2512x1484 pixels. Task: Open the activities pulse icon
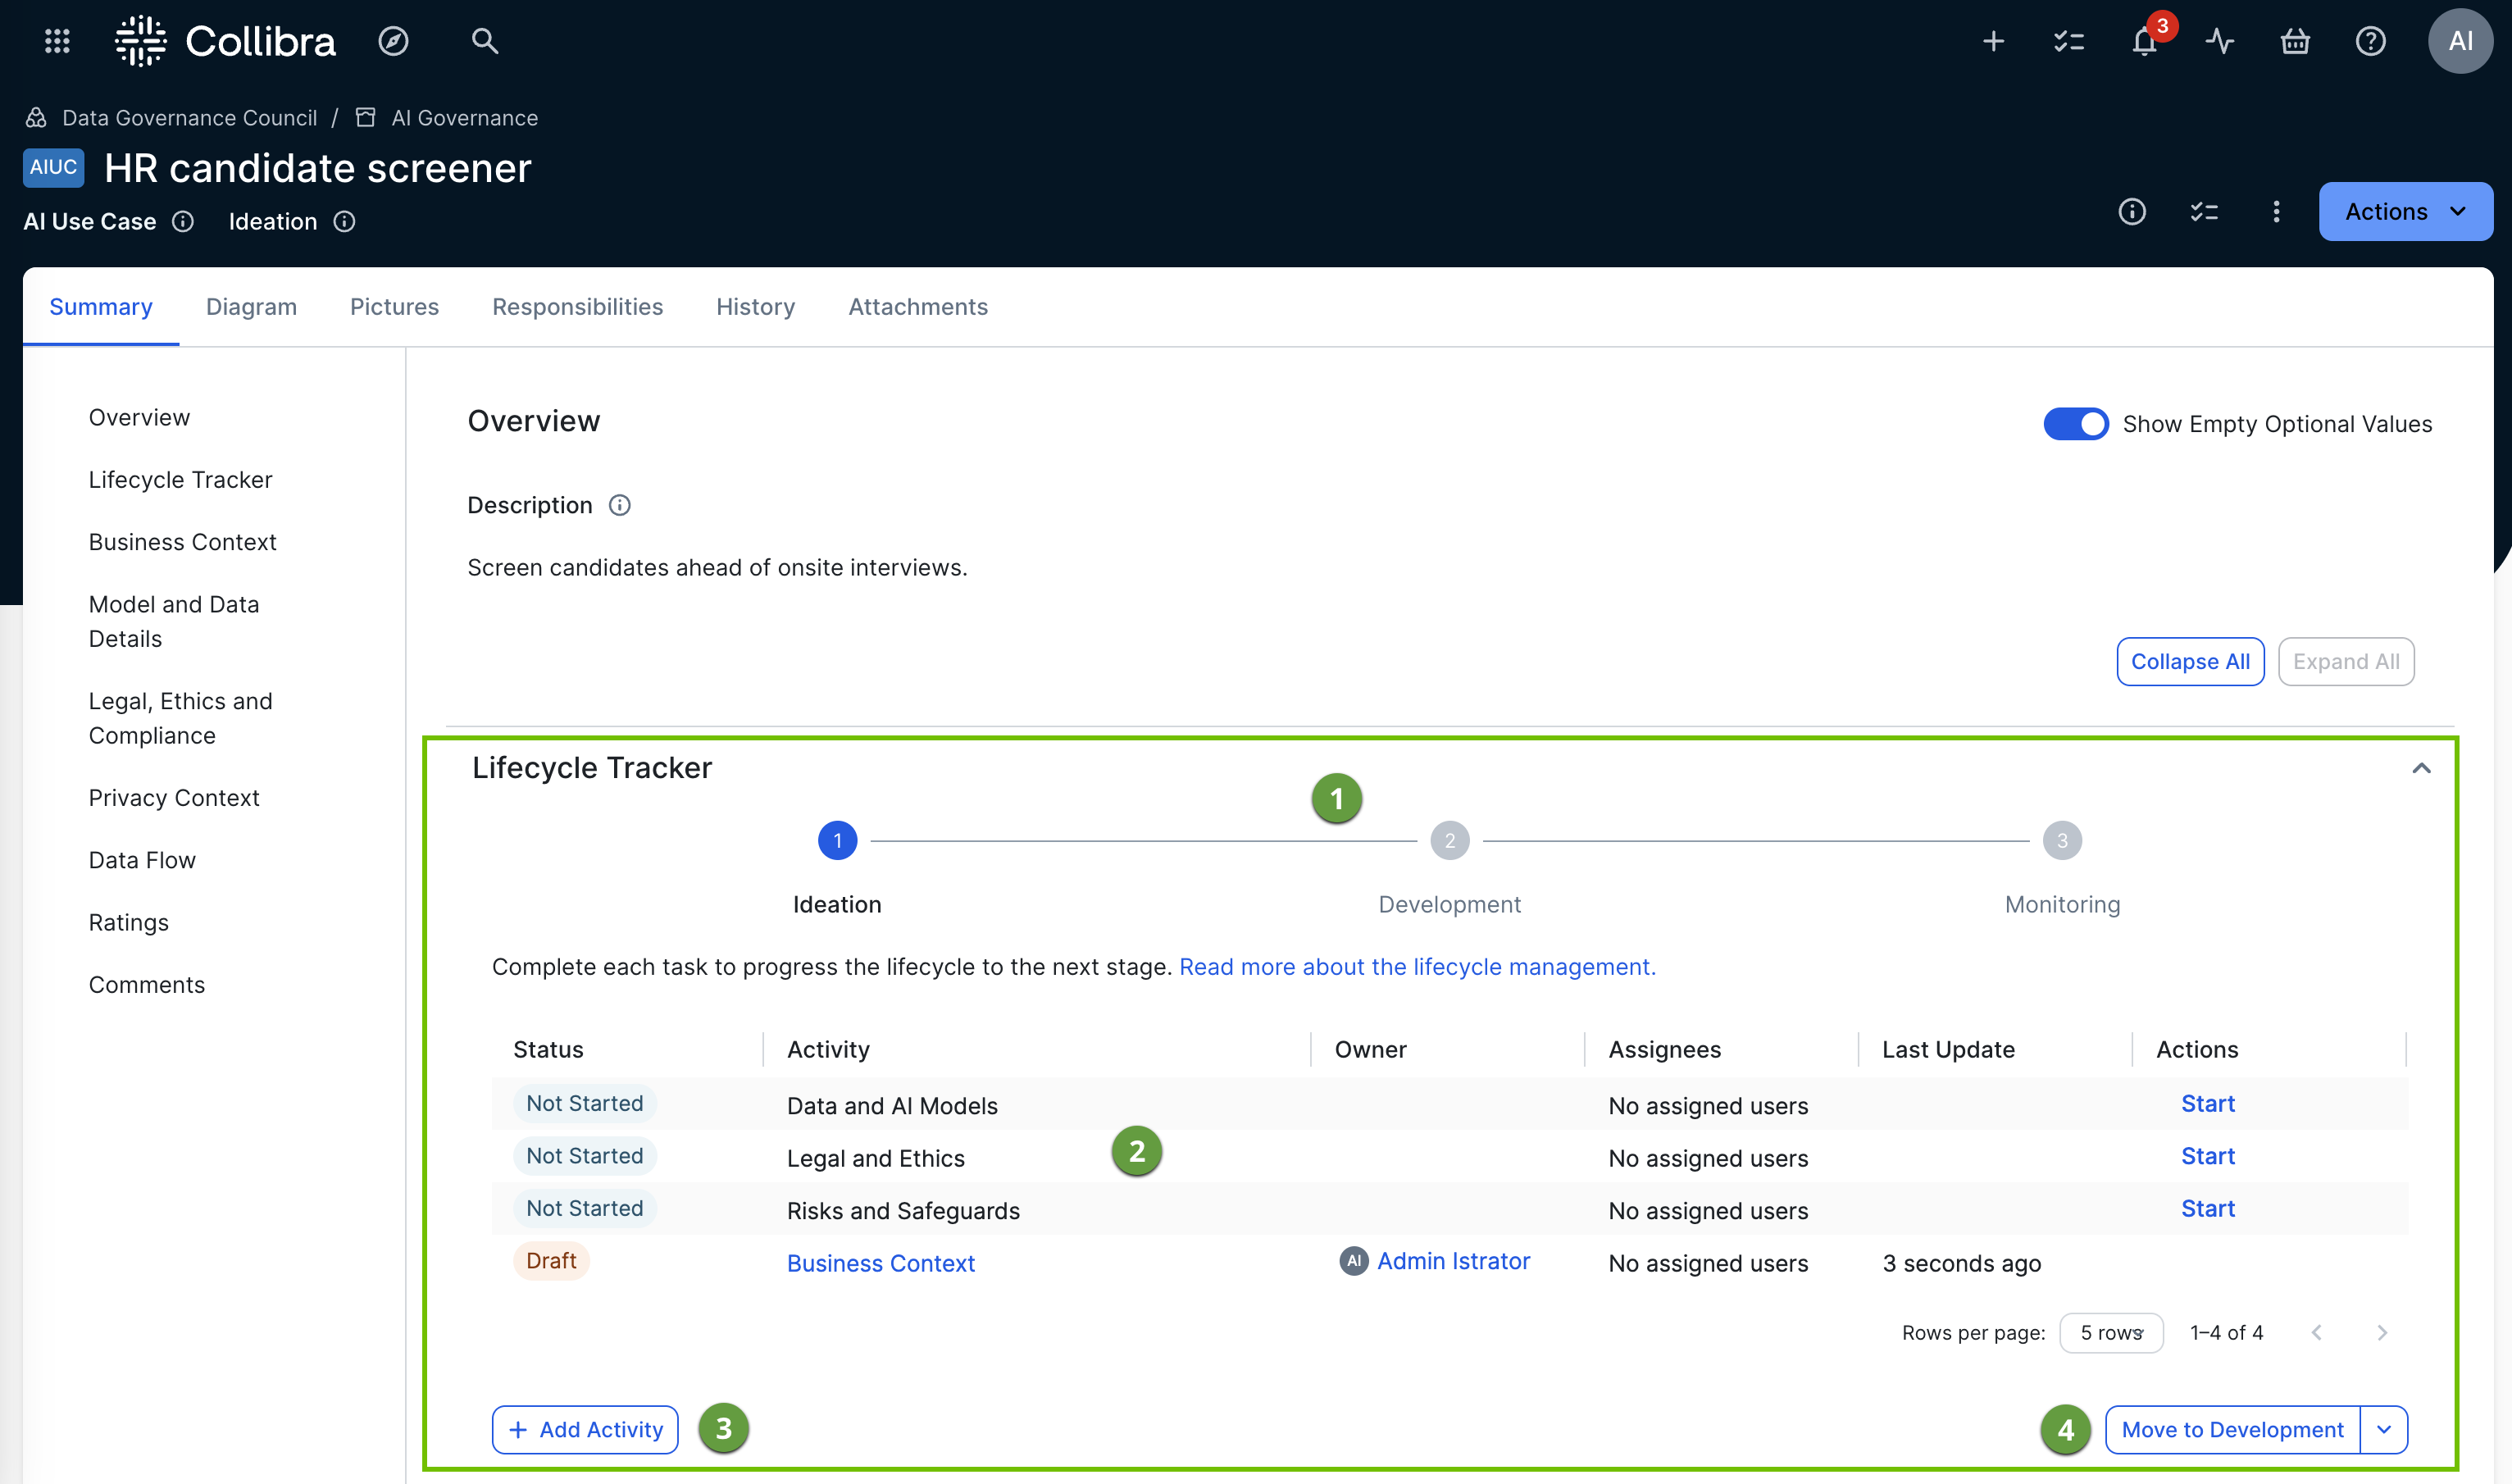coord(2219,41)
